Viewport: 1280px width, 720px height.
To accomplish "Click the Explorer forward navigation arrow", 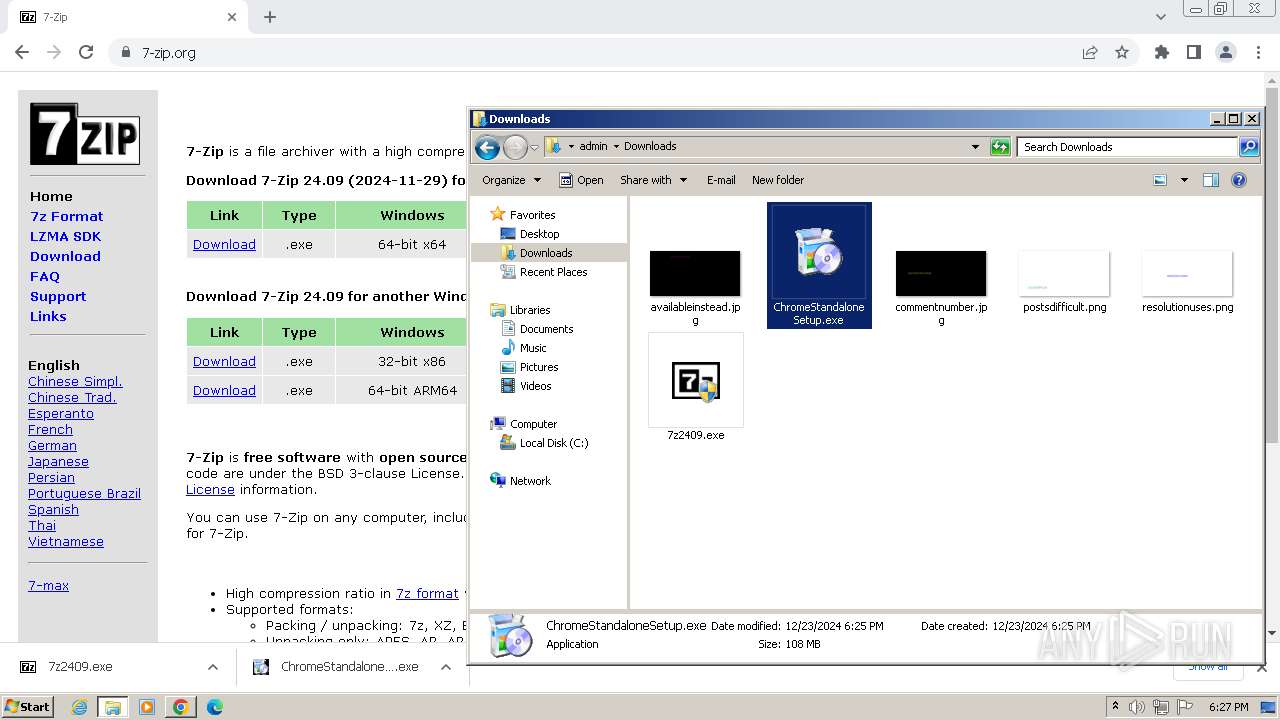I will (x=515, y=148).
